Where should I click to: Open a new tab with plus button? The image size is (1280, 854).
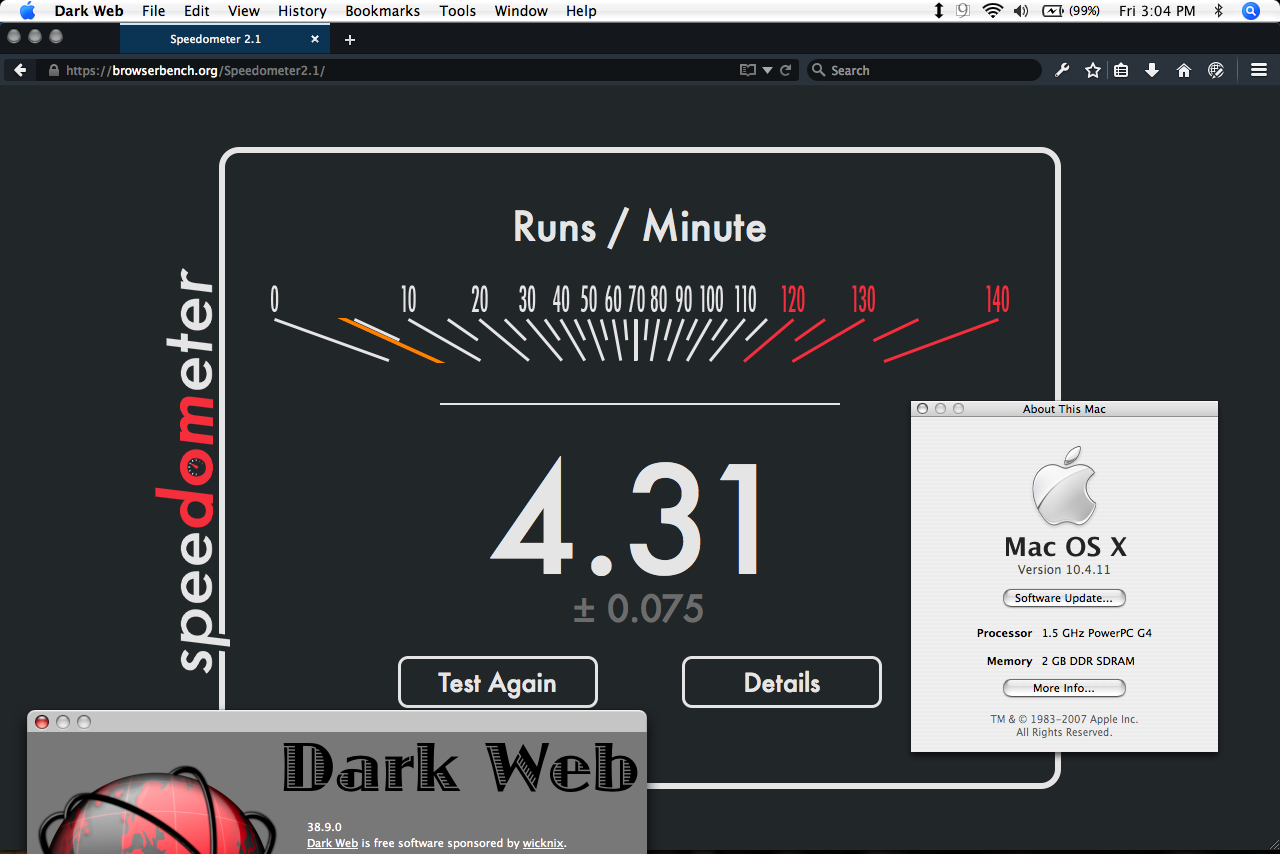click(349, 40)
